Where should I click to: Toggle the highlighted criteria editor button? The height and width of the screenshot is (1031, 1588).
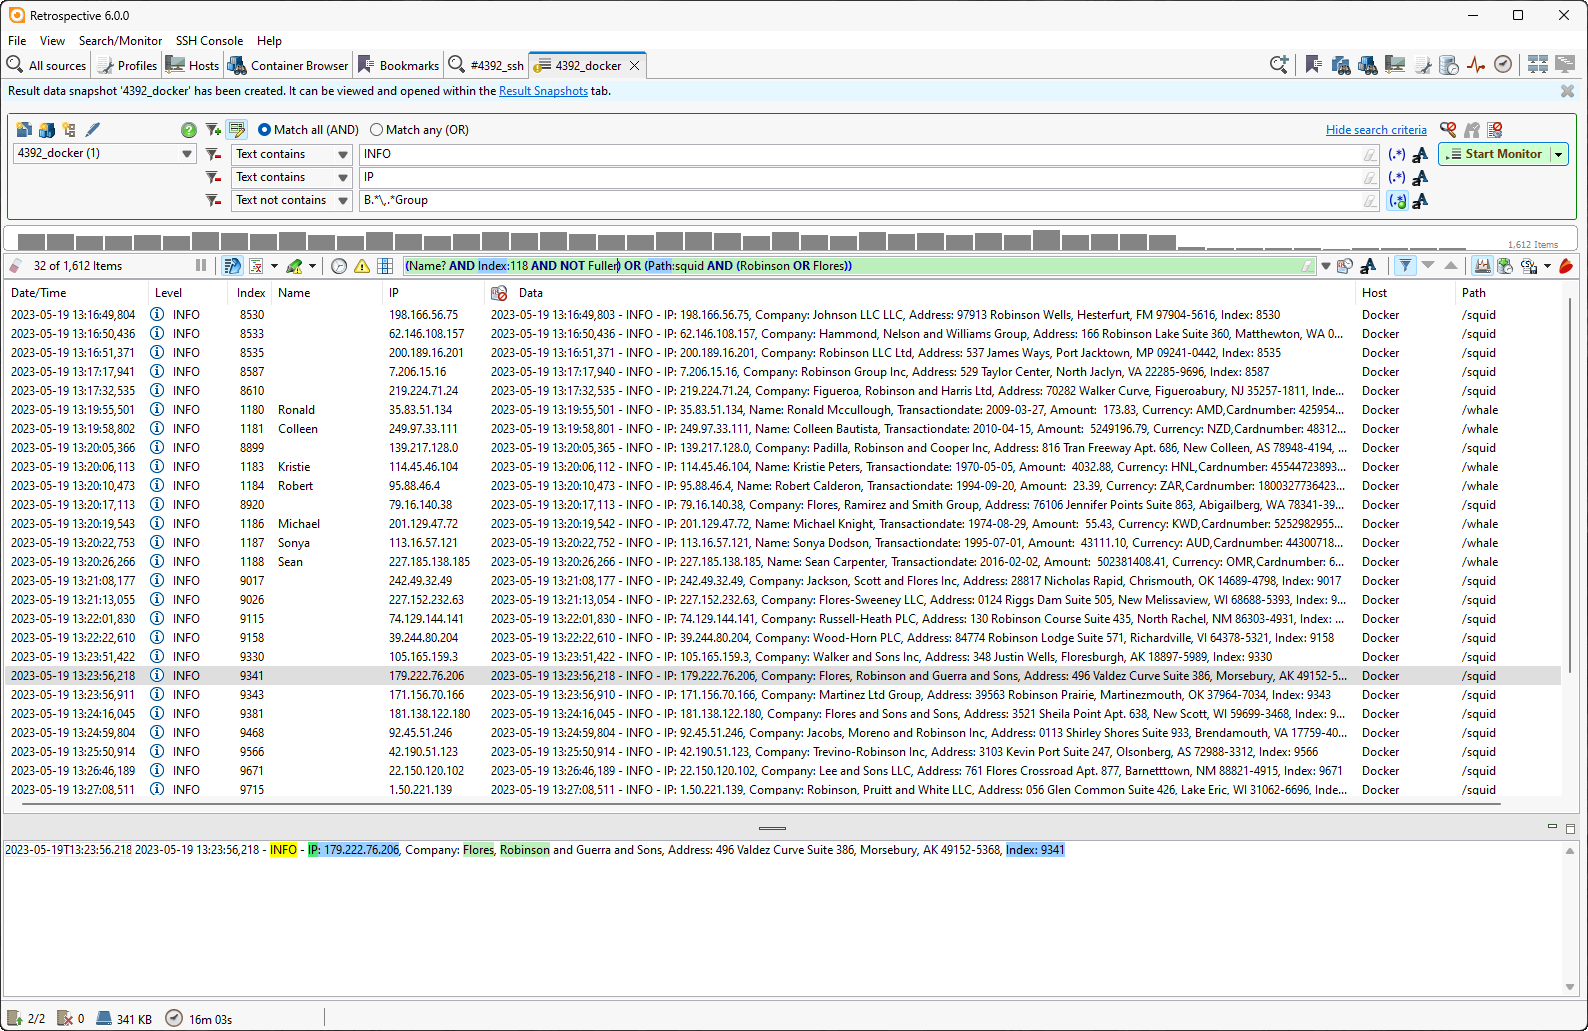(237, 130)
